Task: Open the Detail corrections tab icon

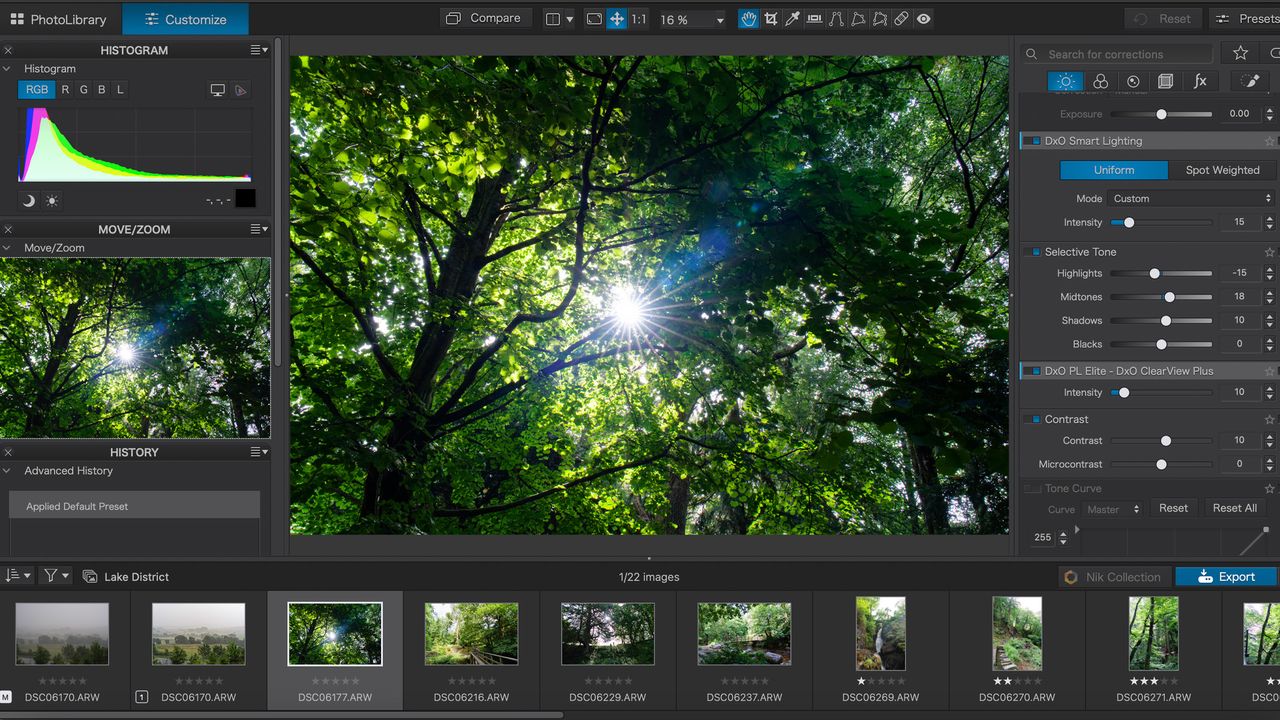Action: (1133, 82)
